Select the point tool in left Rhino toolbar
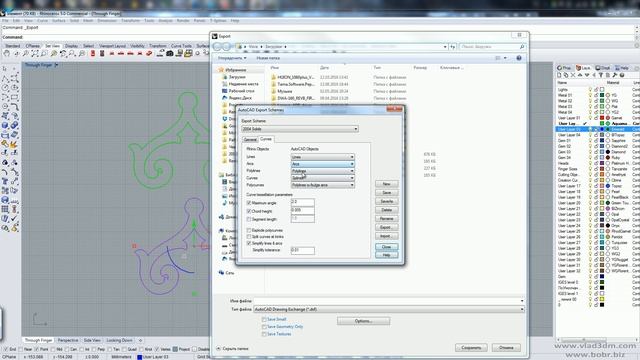This screenshot has width=640, height=360. (x=14, y=69)
